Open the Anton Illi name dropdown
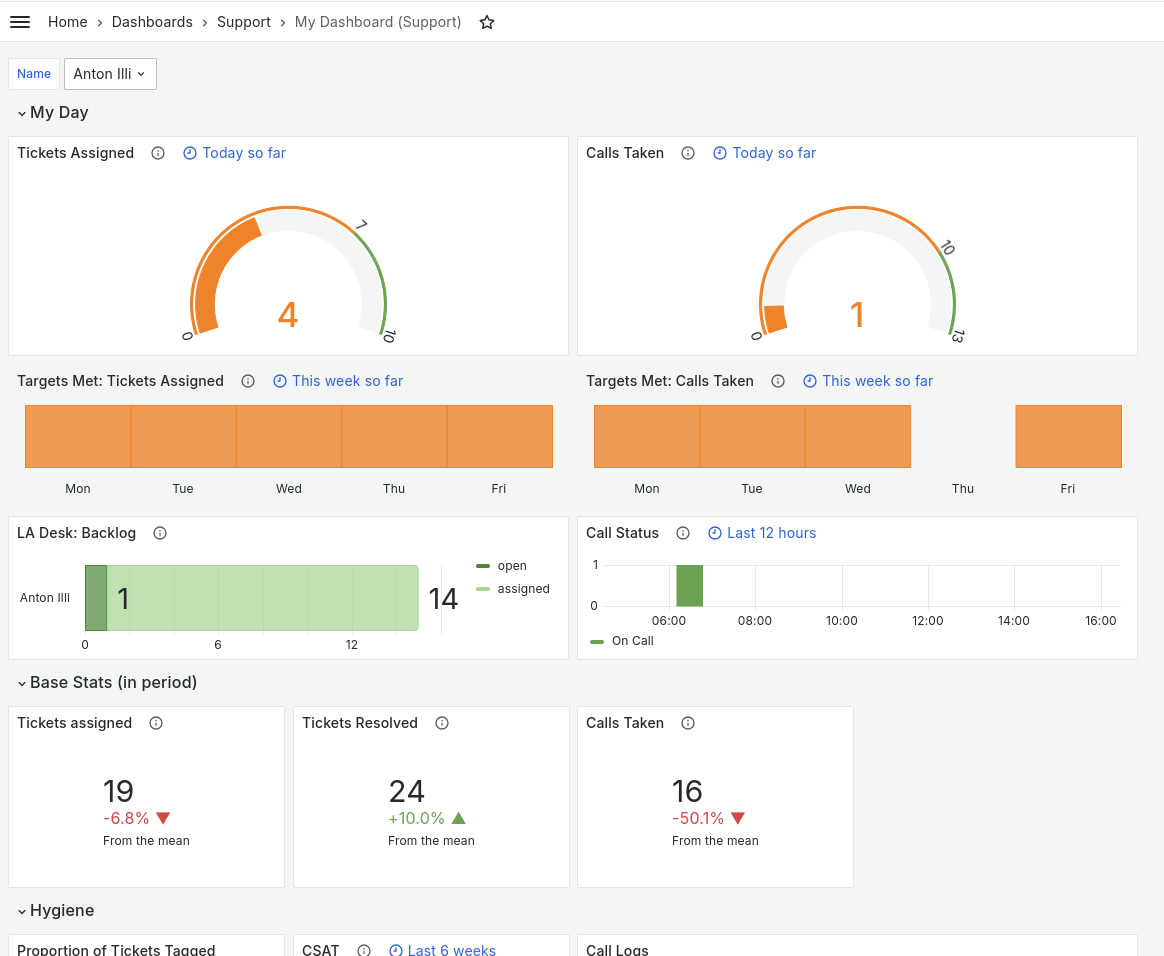This screenshot has height=956, width=1164. point(109,74)
